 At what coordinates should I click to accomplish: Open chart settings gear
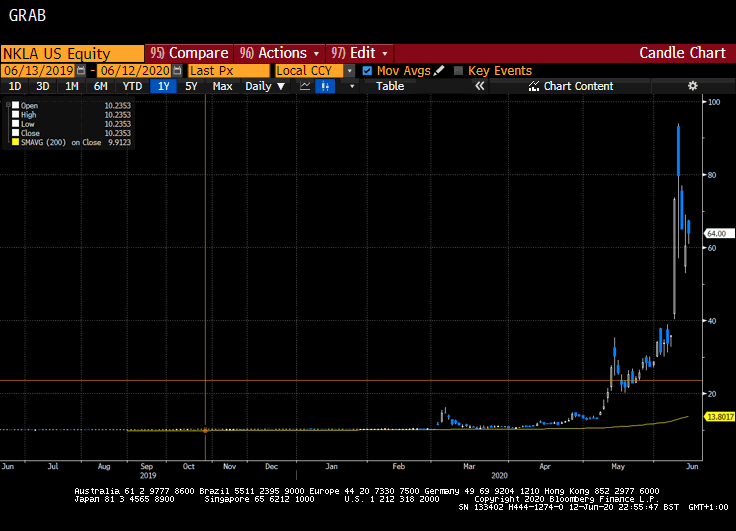click(x=692, y=86)
